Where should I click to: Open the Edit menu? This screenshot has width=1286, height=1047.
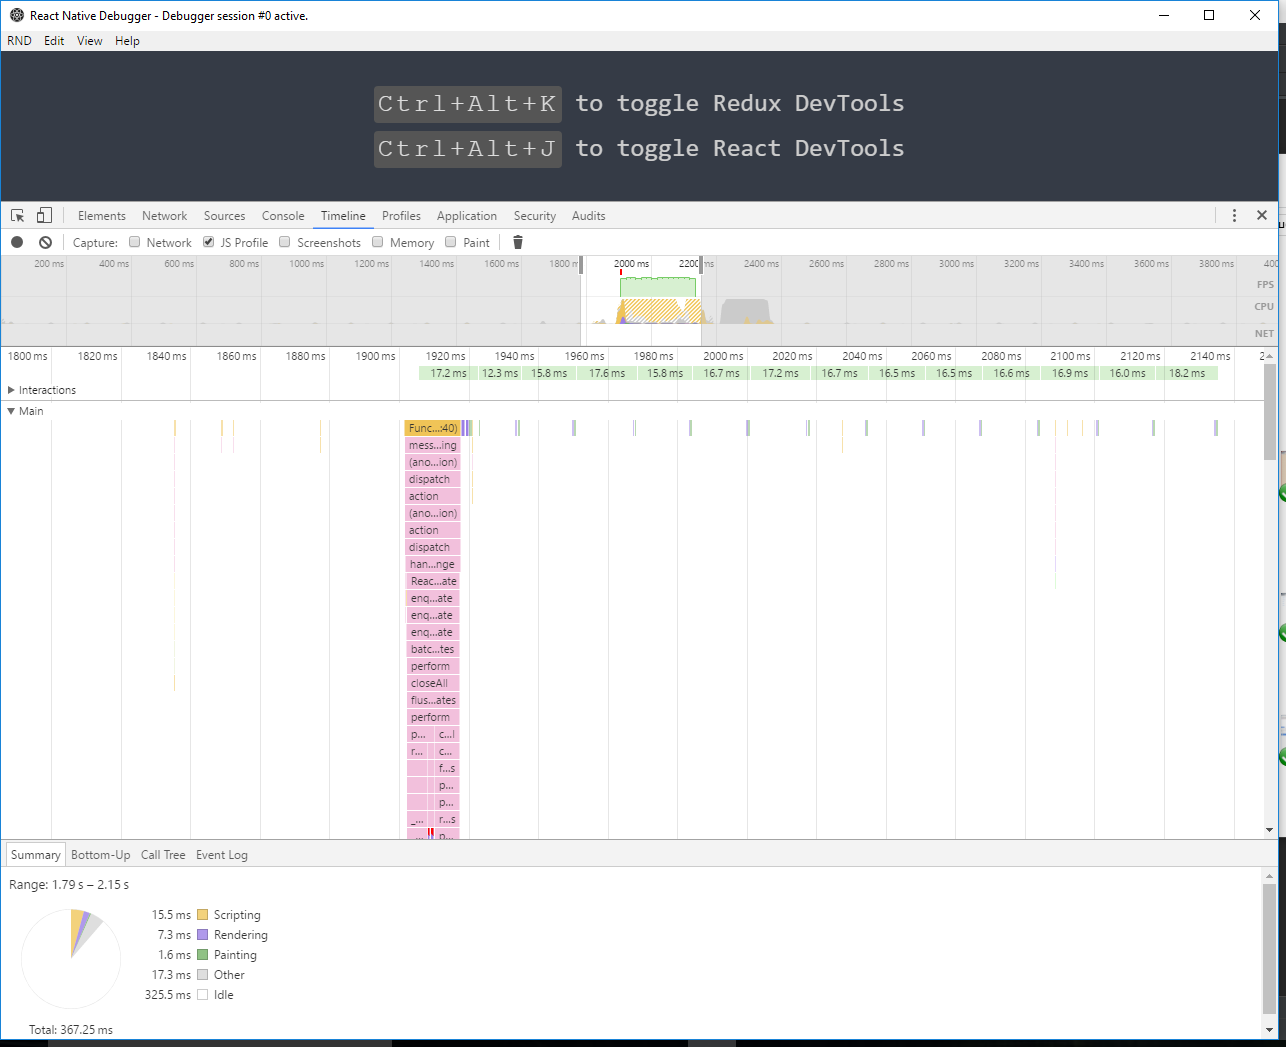[54, 41]
